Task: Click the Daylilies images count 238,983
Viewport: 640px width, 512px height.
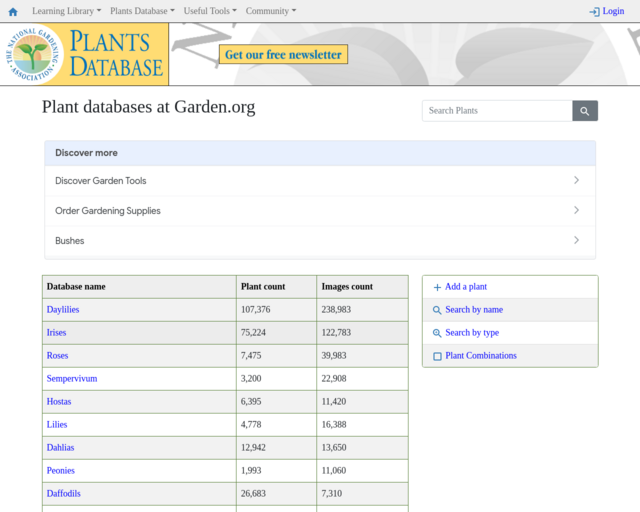Action: coord(336,309)
